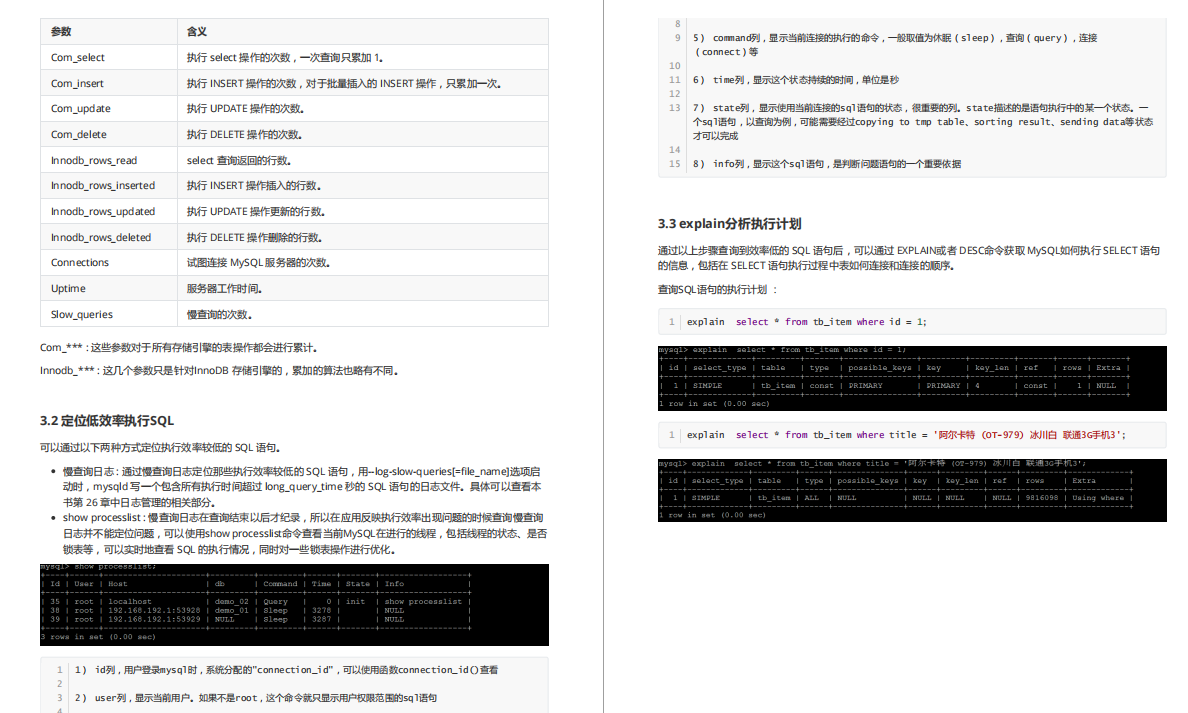
Task: Click the '慢查询日志' bullet paragraph
Action: pos(302,486)
